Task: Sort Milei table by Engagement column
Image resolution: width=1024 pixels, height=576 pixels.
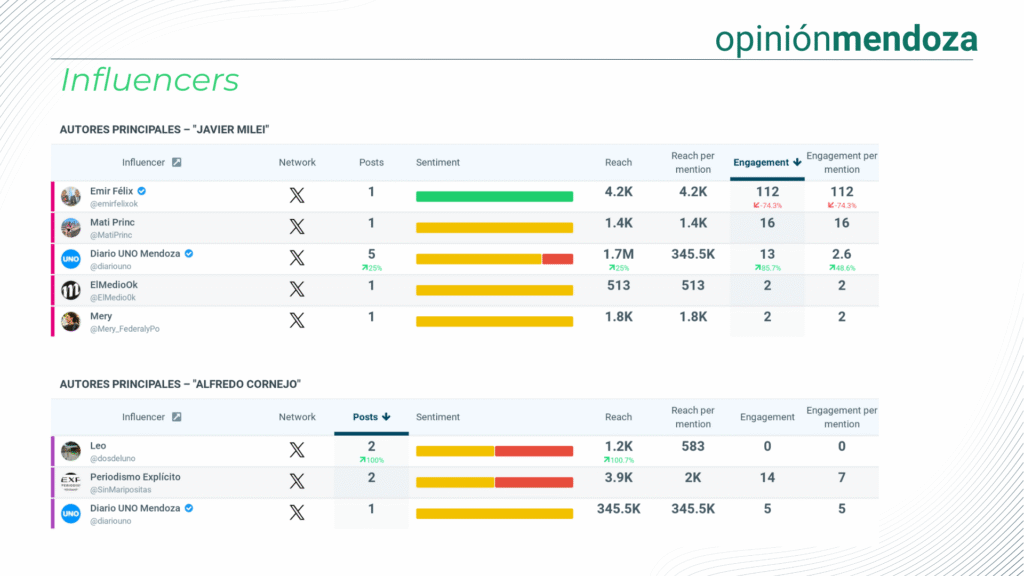Action: point(767,162)
